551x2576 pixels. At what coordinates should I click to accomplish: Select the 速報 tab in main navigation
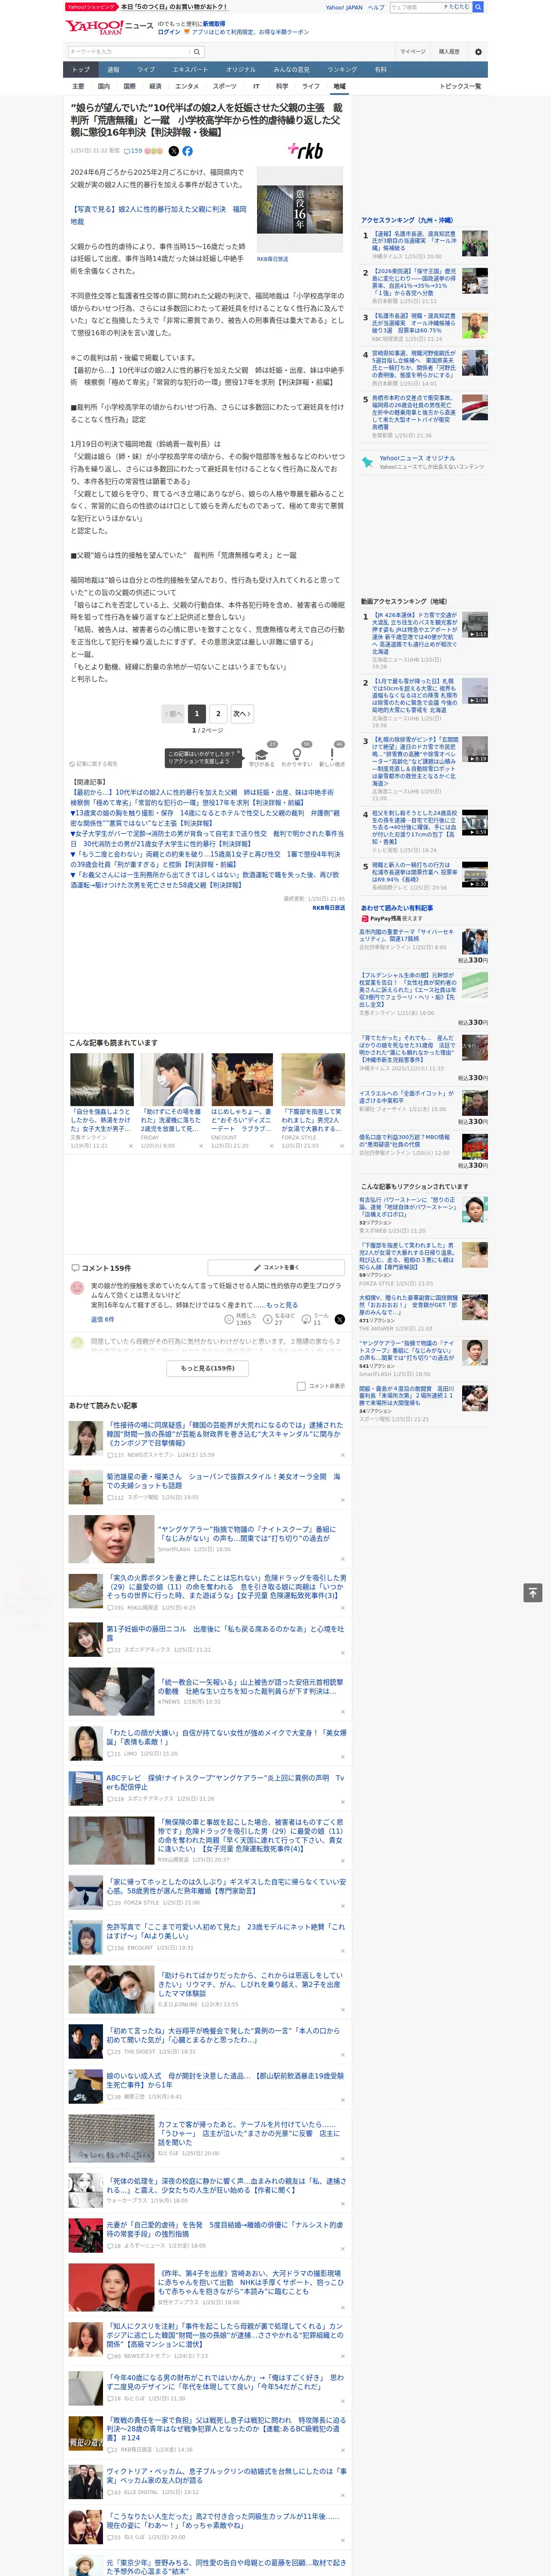[x=113, y=69]
